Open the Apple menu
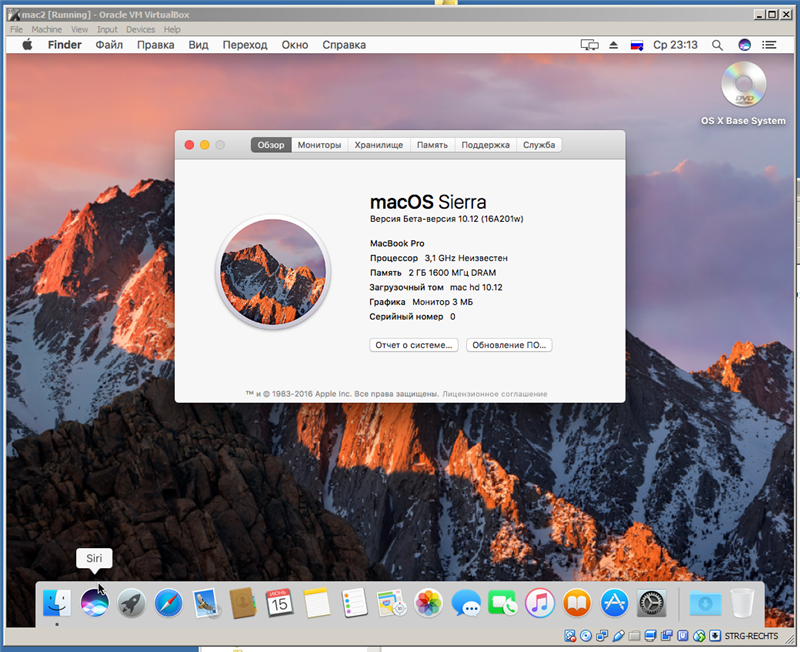This screenshot has height=652, width=800. point(28,45)
